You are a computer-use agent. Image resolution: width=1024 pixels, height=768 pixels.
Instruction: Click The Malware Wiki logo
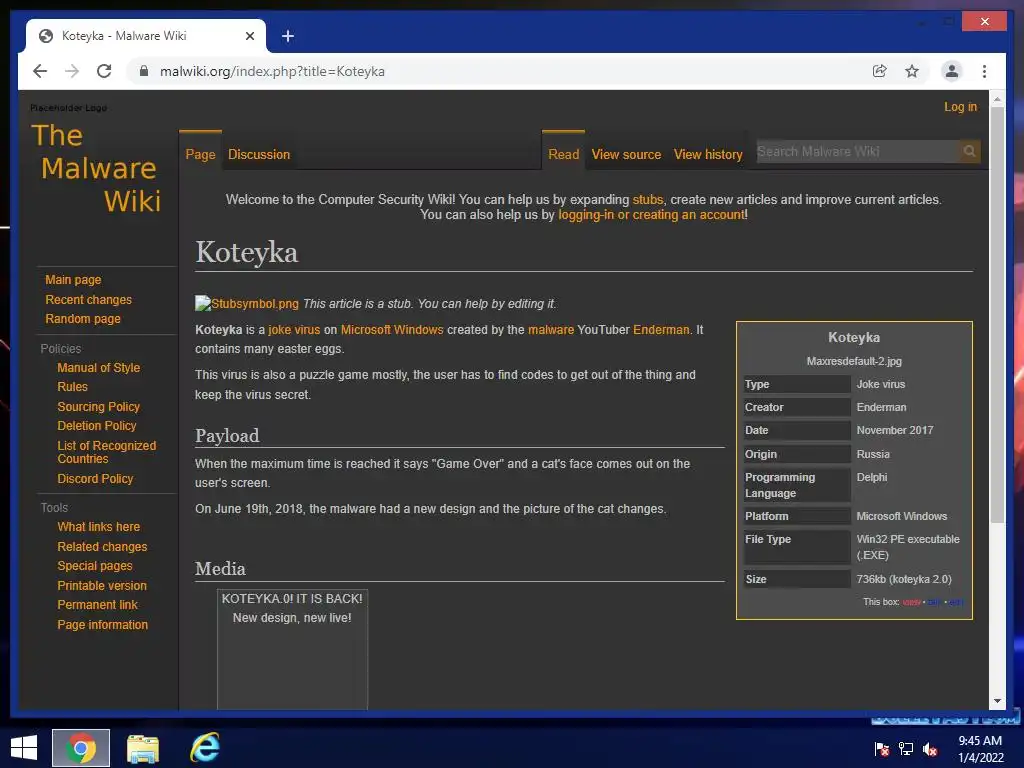(96, 168)
